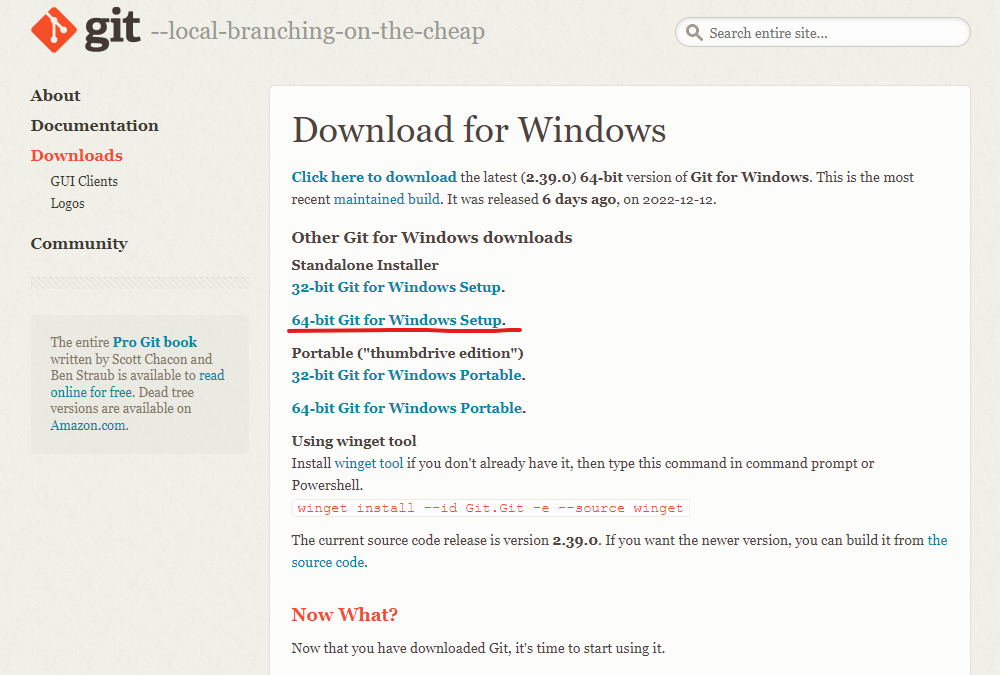Click the 'Portable ("thumbdrive edition")' subheading
This screenshot has height=675, width=1000.
[408, 353]
